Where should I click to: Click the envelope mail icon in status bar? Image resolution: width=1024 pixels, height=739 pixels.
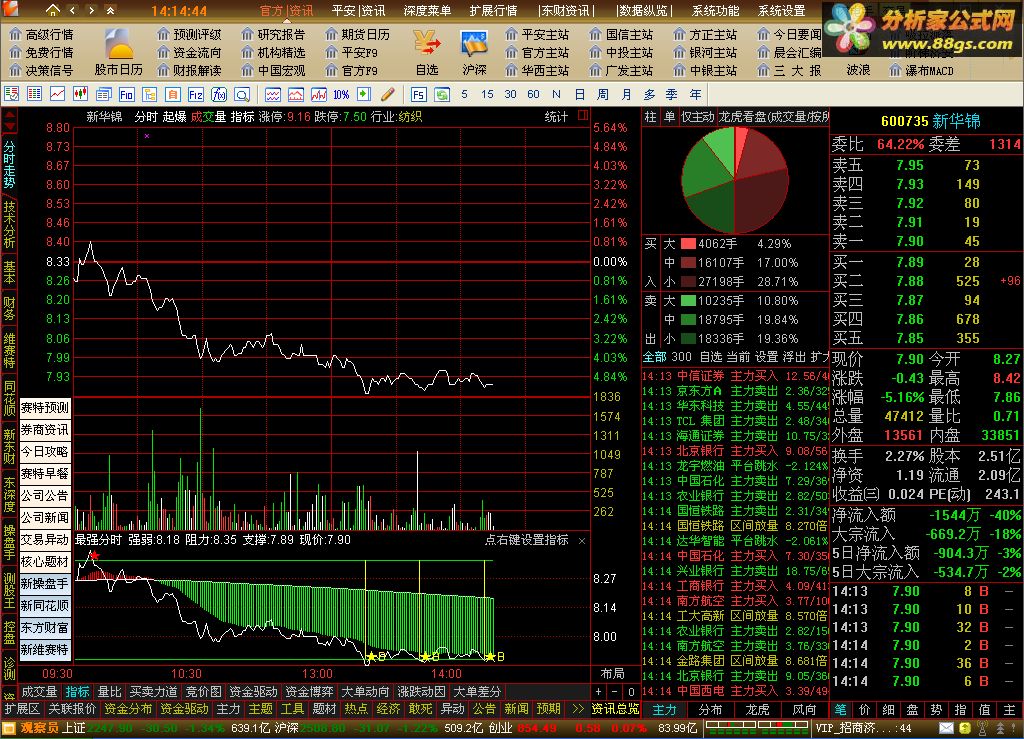coord(946,727)
